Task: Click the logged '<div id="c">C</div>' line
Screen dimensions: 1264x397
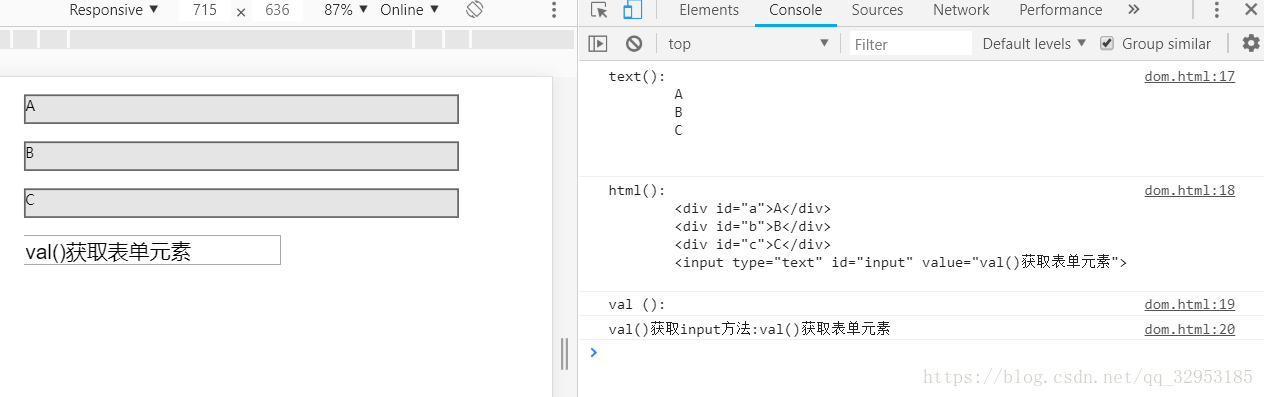Action: 753,245
